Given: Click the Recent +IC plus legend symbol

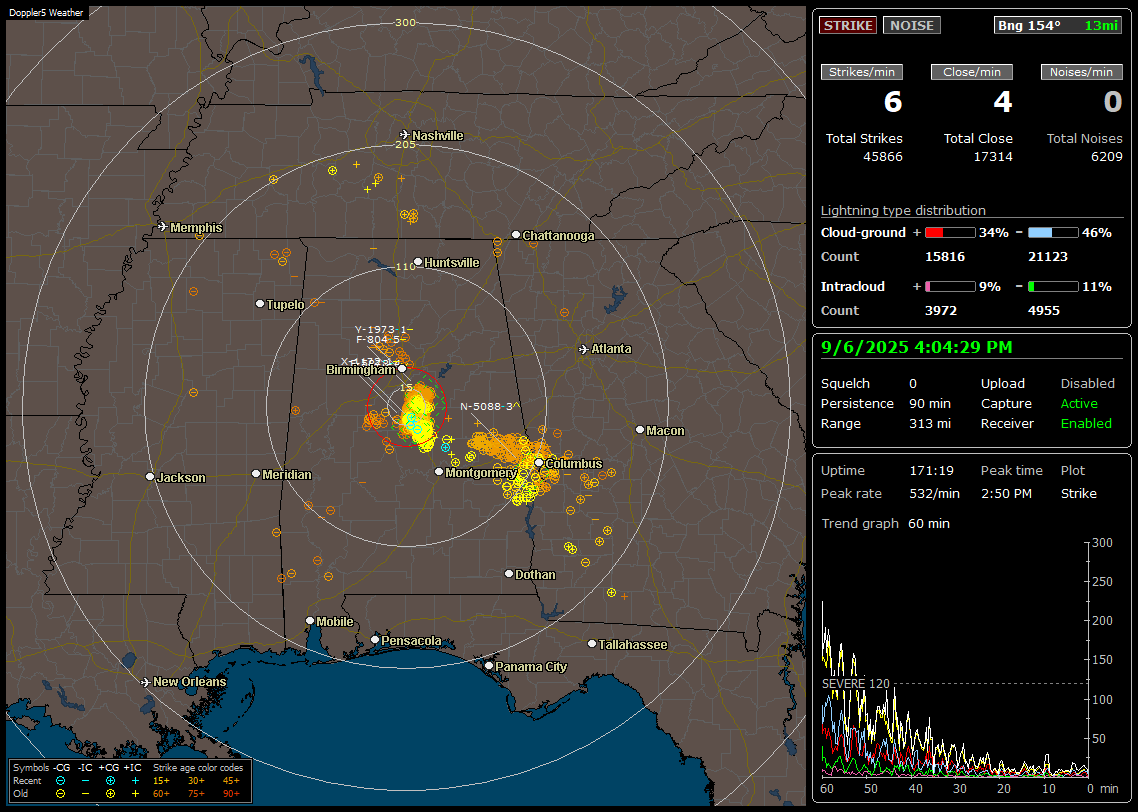Looking at the screenshot, I should (135, 781).
